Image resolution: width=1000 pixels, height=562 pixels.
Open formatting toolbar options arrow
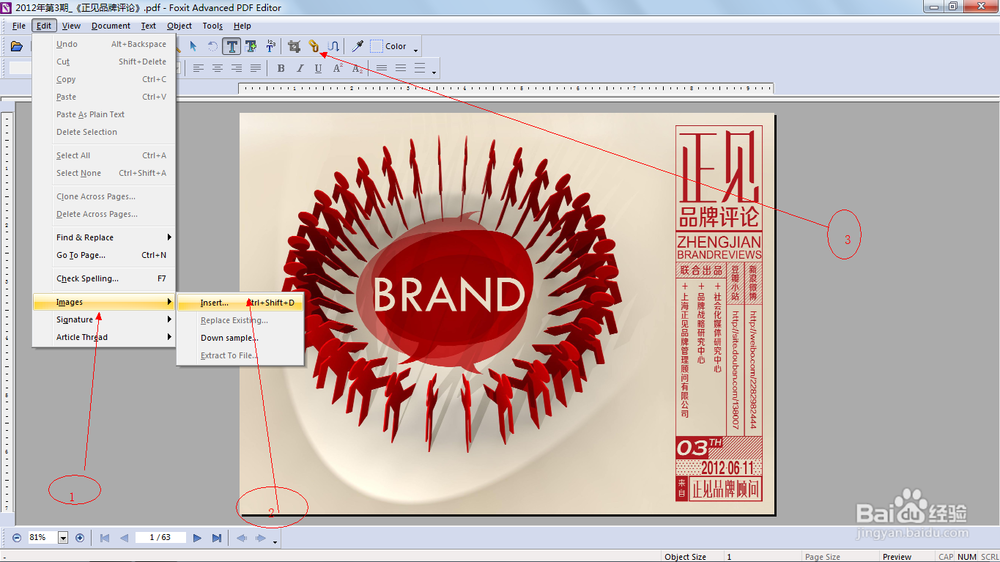434,71
